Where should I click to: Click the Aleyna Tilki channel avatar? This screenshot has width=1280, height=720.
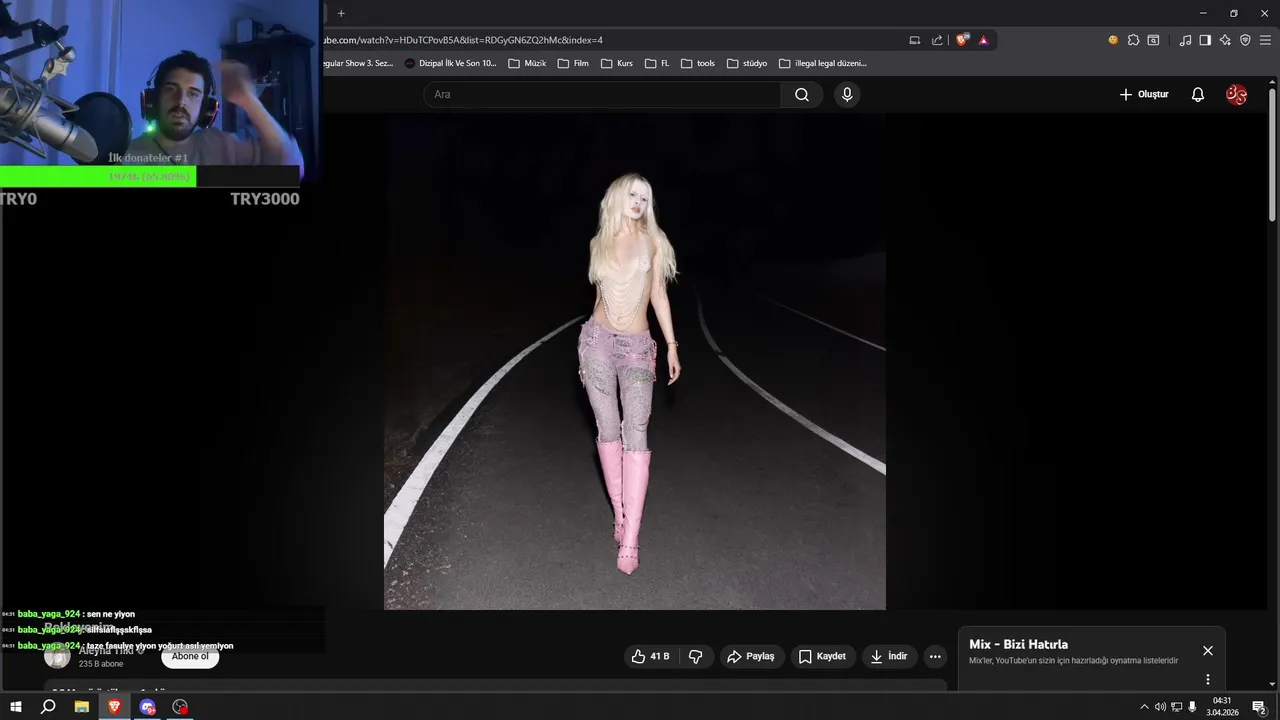coord(57,657)
